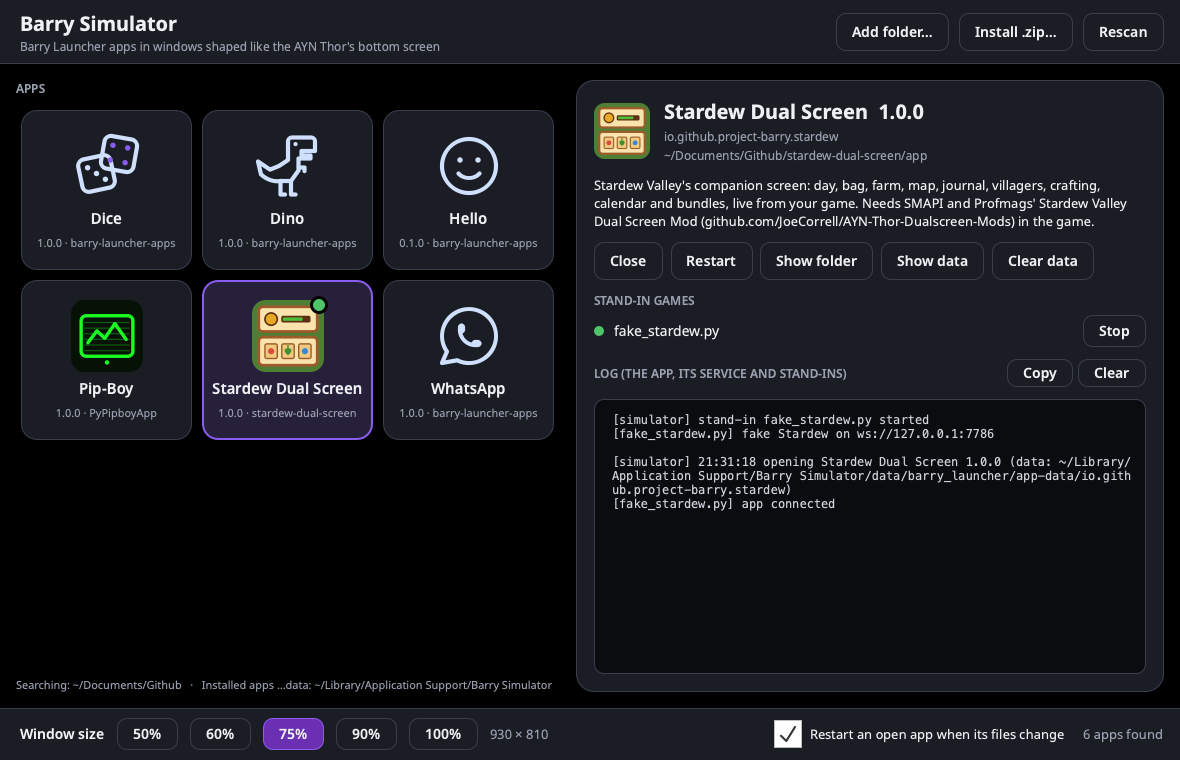This screenshot has height=760, width=1180.
Task: Click the fake_stardew.py file name
Action: click(x=666, y=331)
